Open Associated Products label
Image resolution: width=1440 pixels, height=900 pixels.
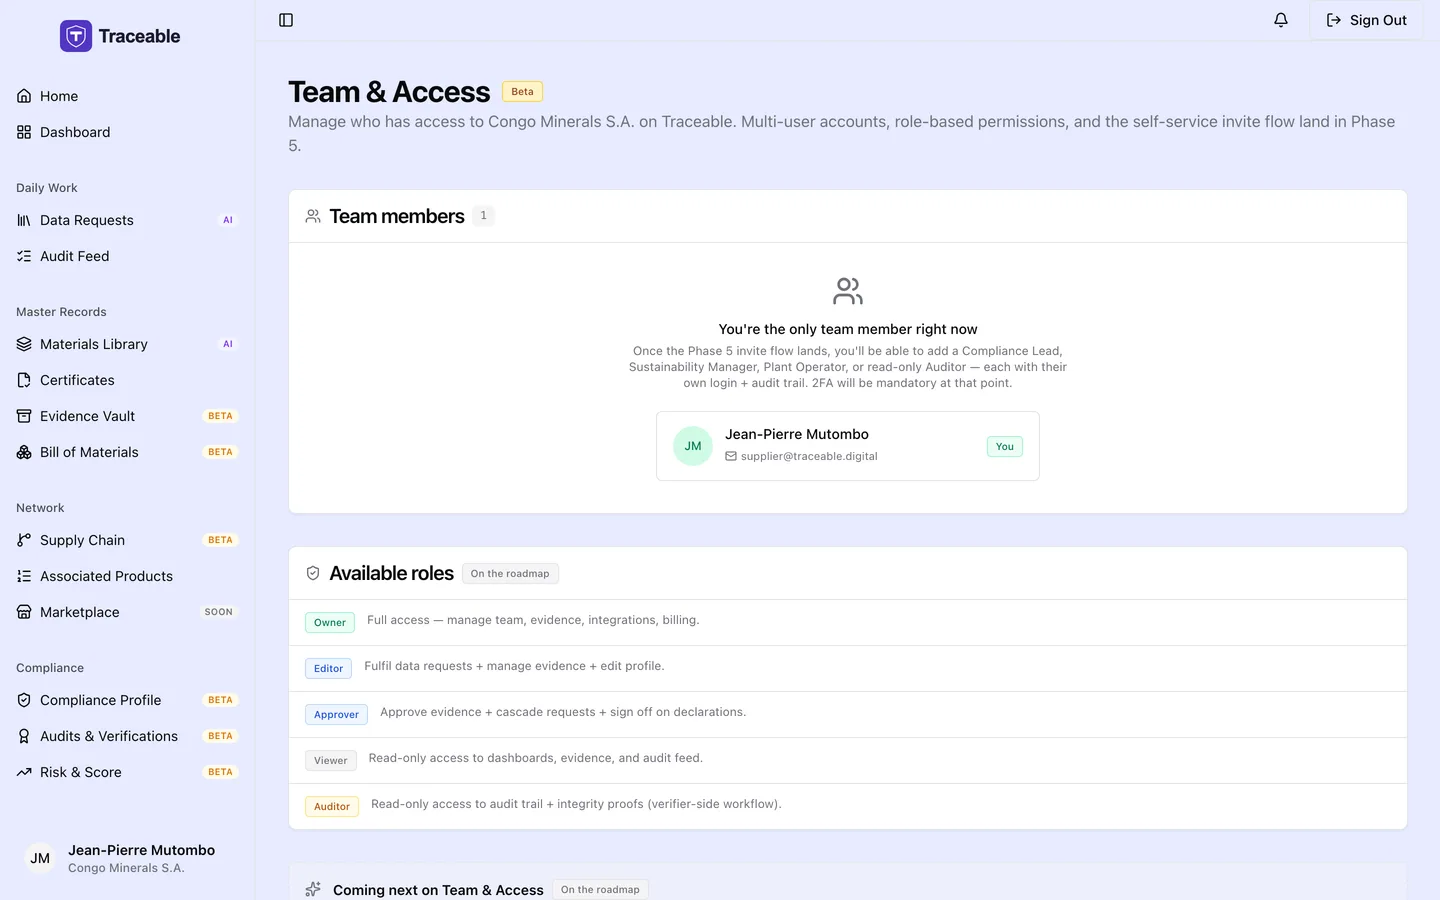tap(106, 576)
